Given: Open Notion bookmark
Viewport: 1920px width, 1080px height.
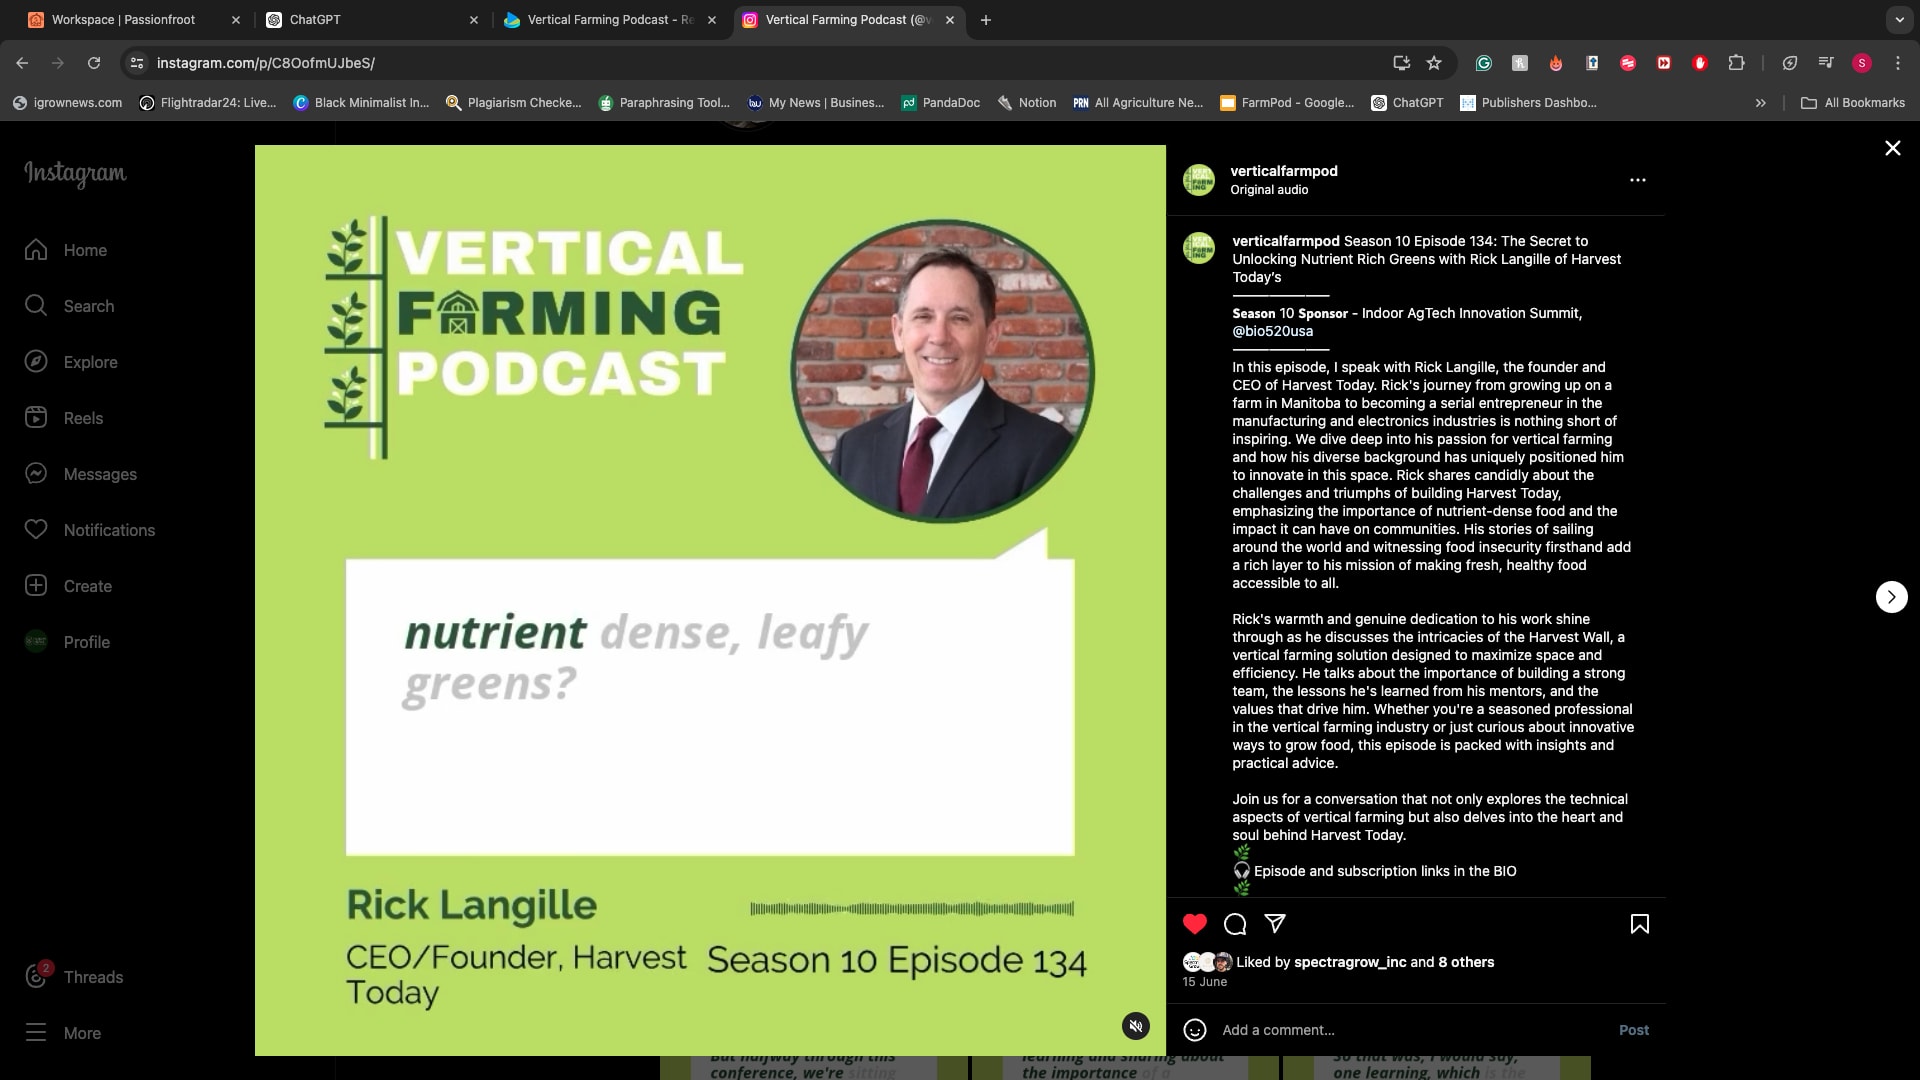Looking at the screenshot, I should click(x=1027, y=103).
